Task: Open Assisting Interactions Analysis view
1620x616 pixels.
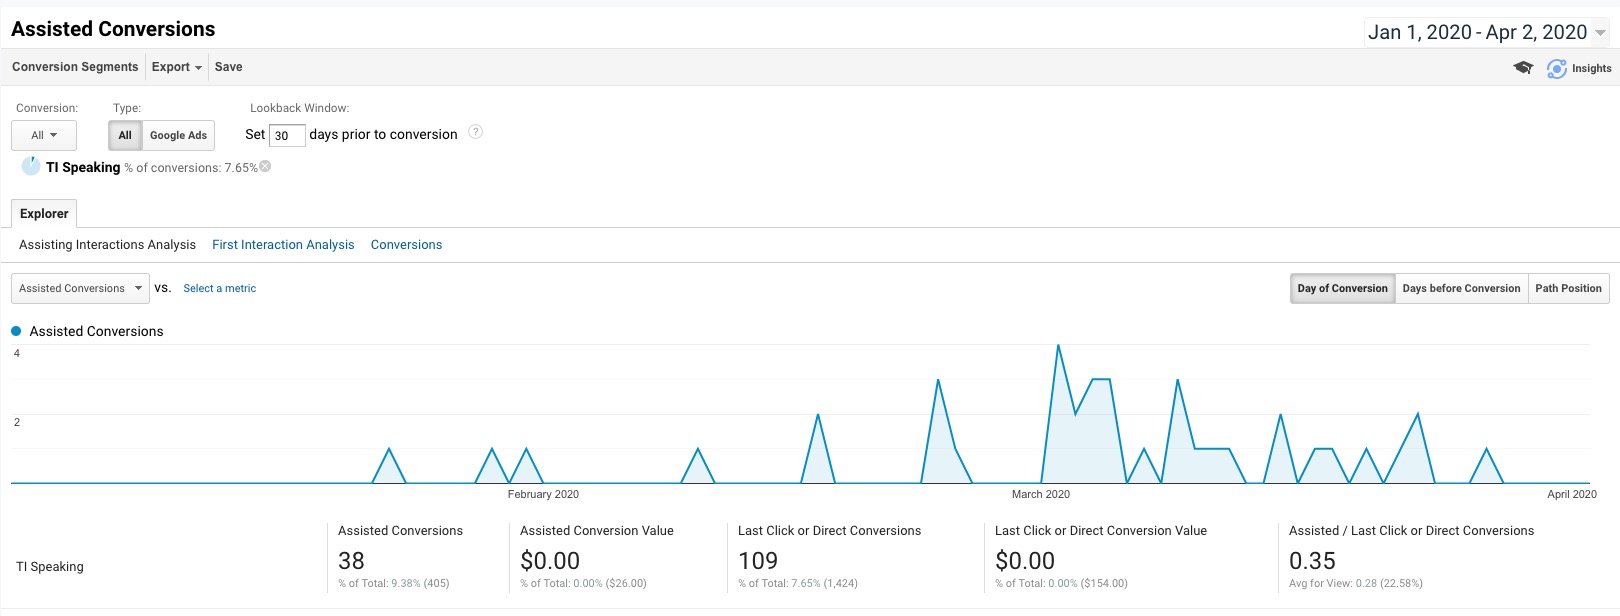Action: [x=107, y=244]
